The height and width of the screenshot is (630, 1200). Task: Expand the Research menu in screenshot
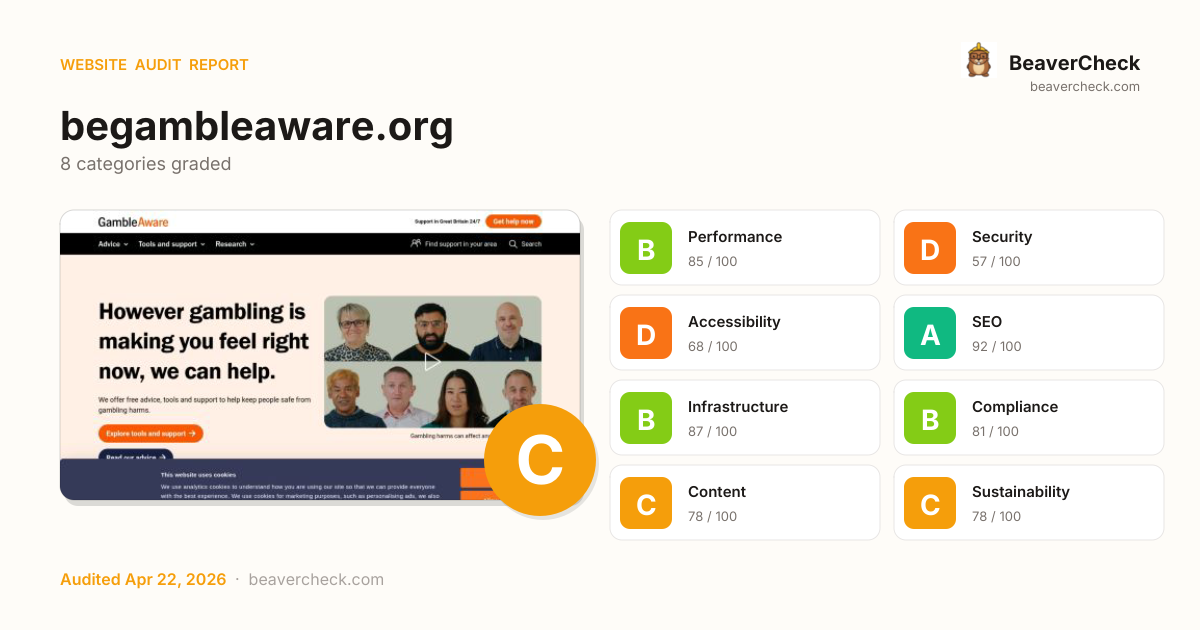[x=235, y=244]
